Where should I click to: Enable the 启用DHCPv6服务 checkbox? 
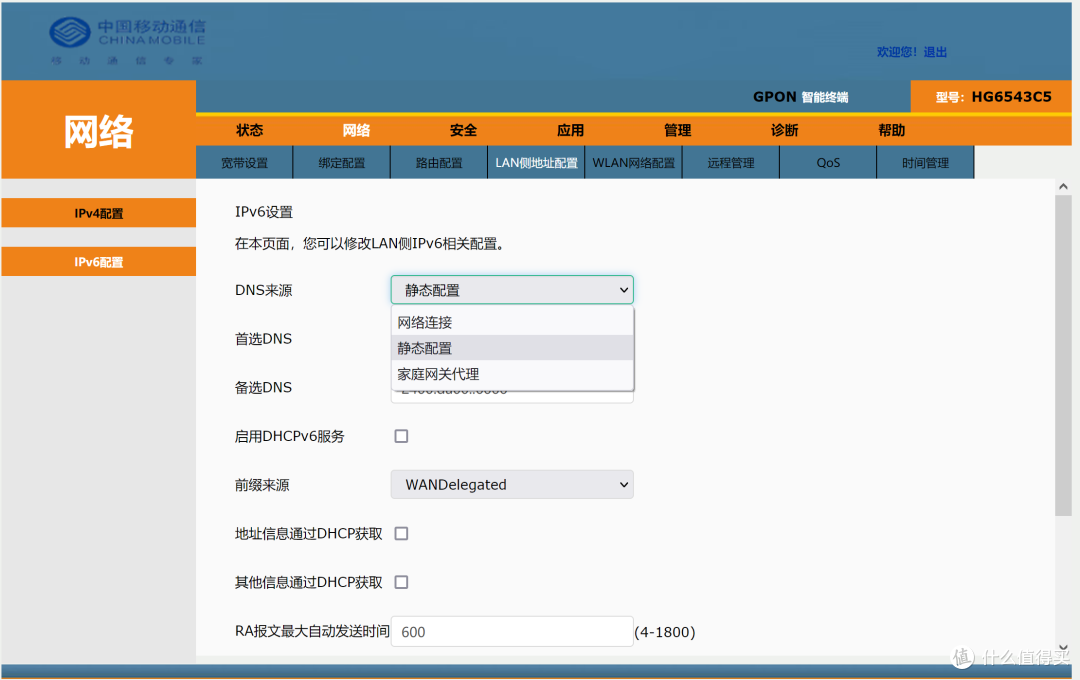(x=401, y=435)
